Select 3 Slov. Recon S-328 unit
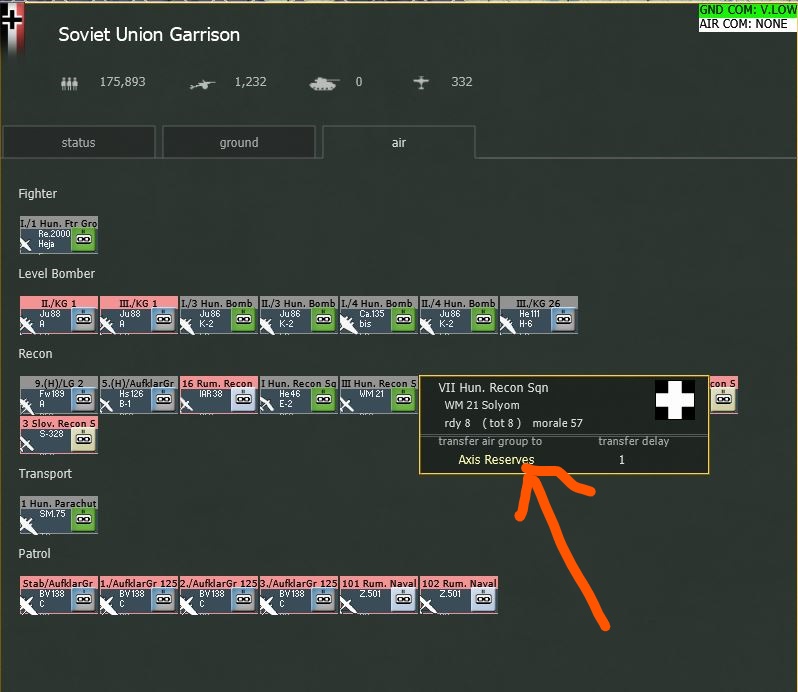 click(x=59, y=435)
